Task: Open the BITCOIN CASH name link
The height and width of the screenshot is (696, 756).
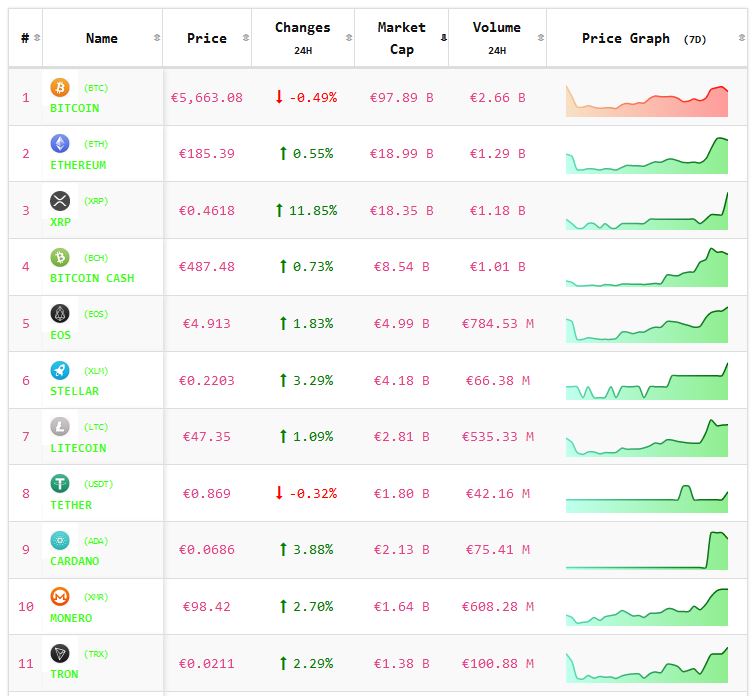Action: click(x=92, y=278)
